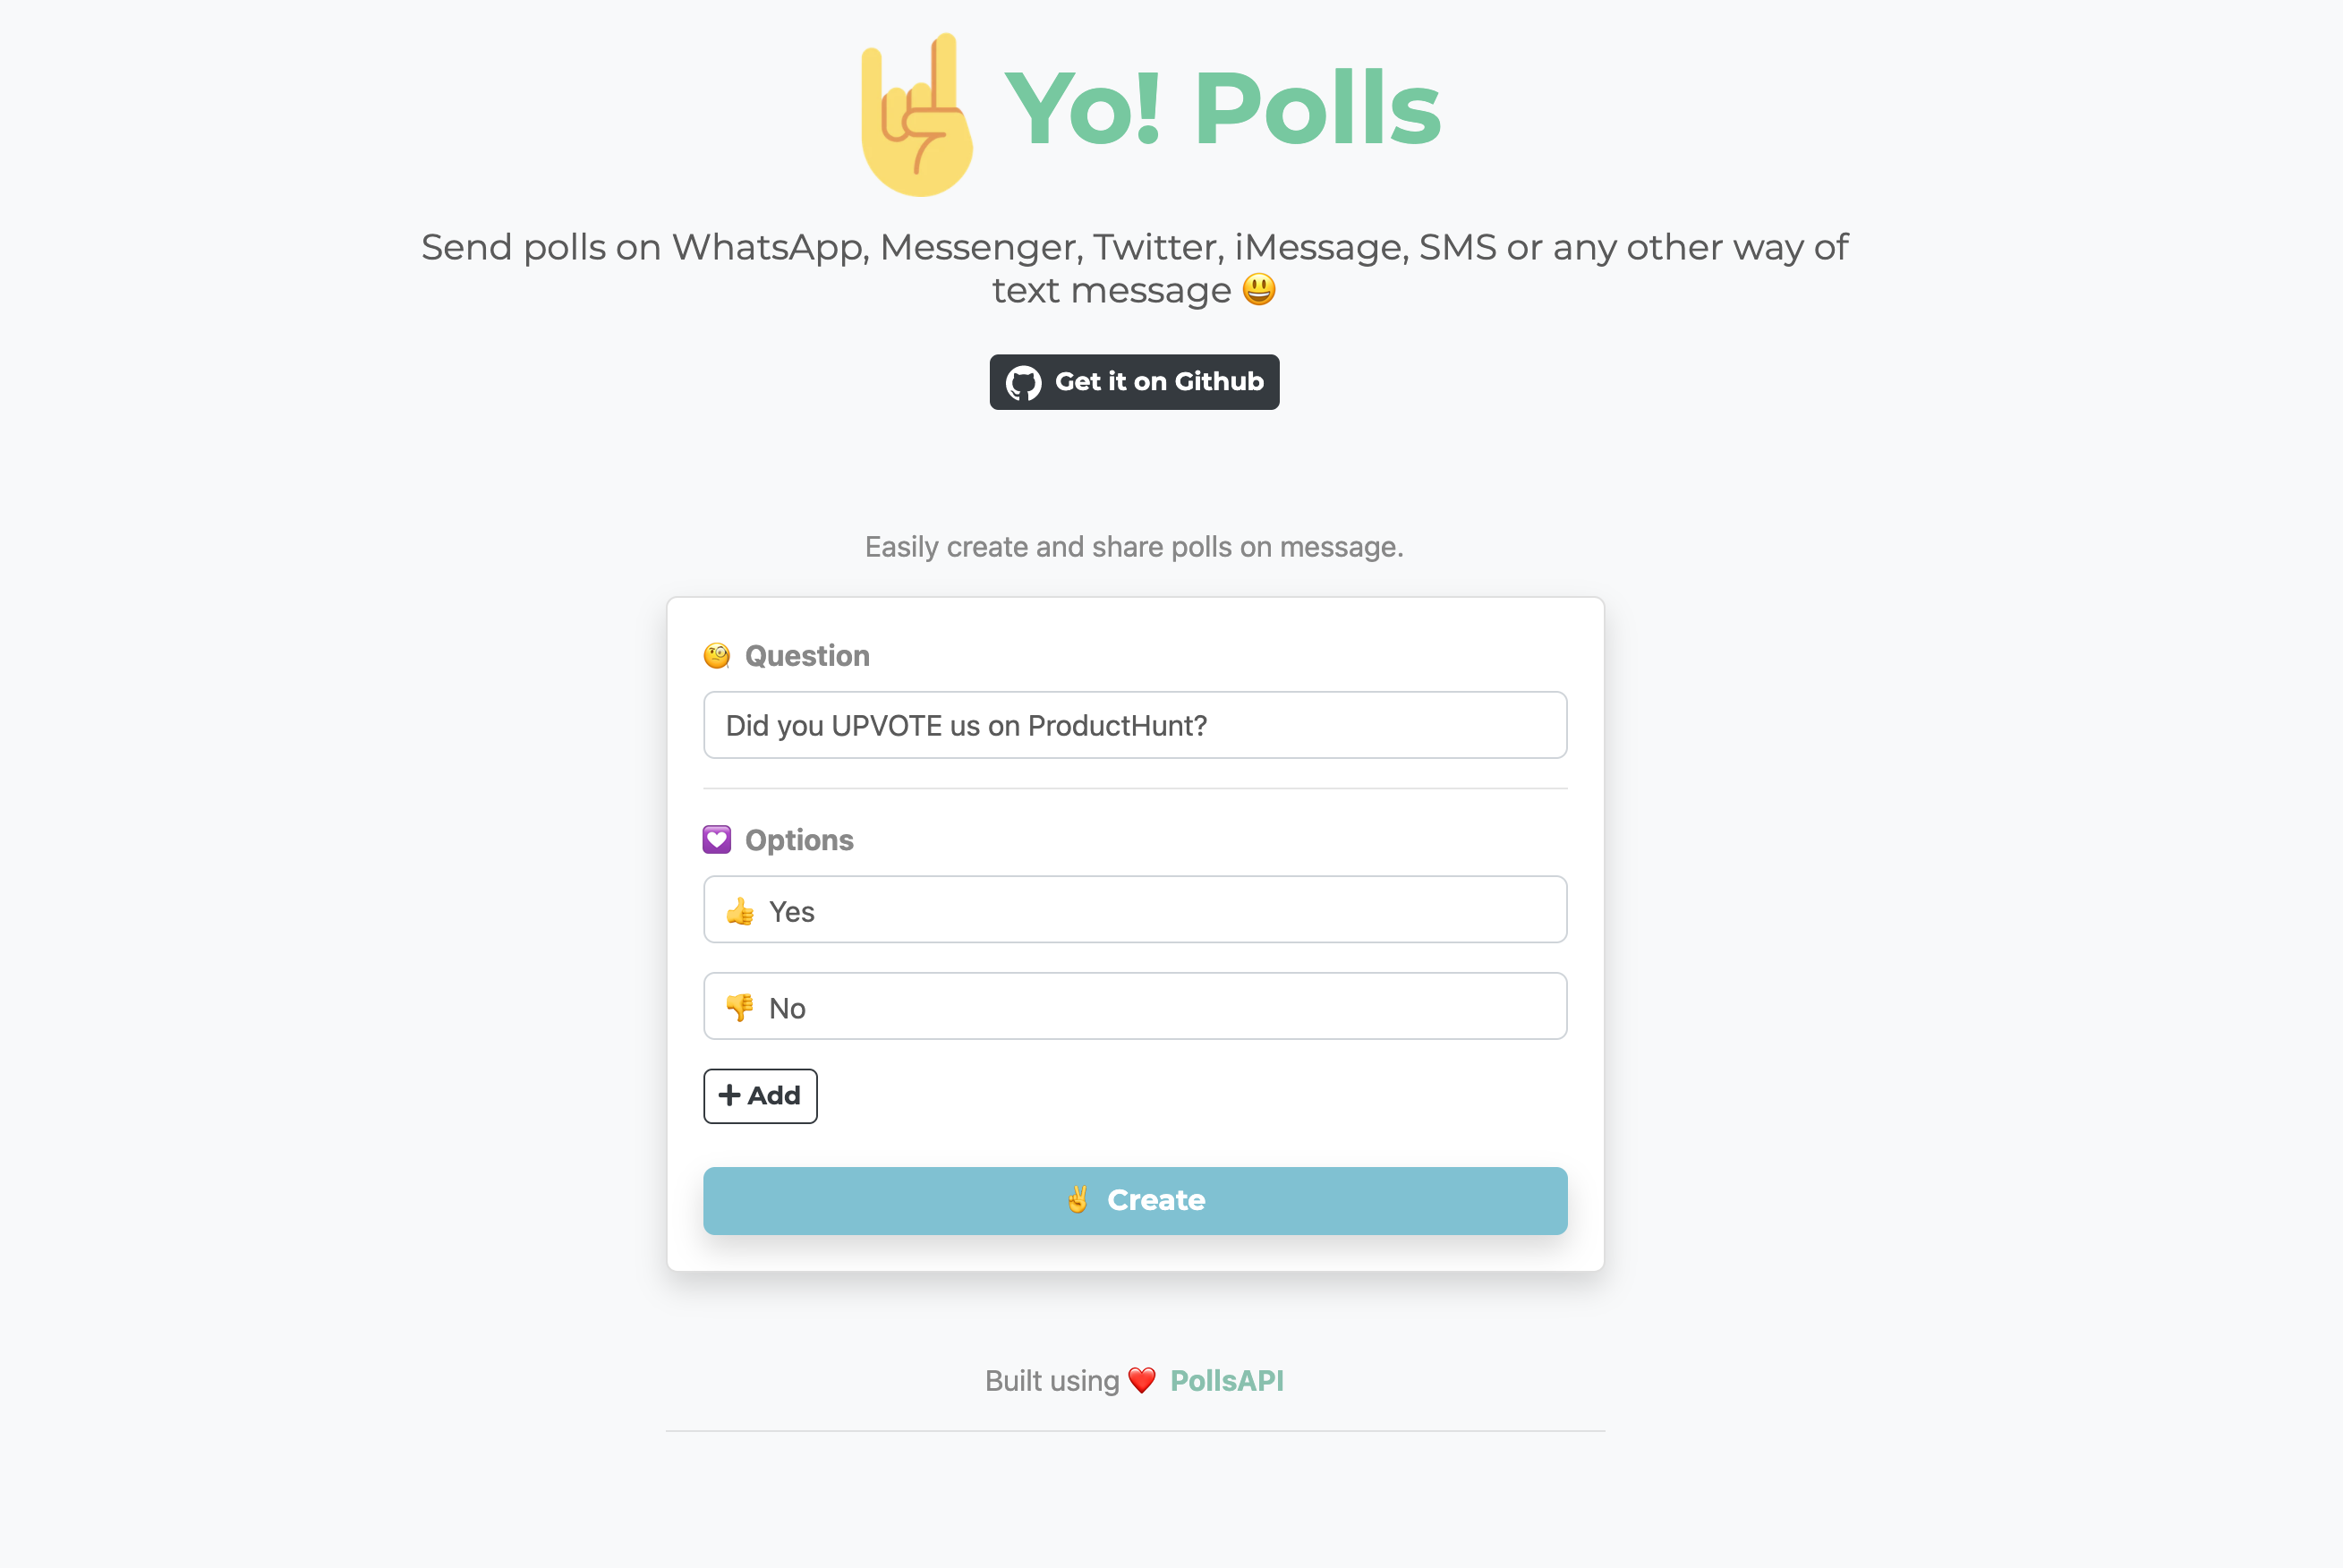Screen dimensions: 2343x1568
Task: Open the project via Get it on Github
Action: click(1133, 381)
